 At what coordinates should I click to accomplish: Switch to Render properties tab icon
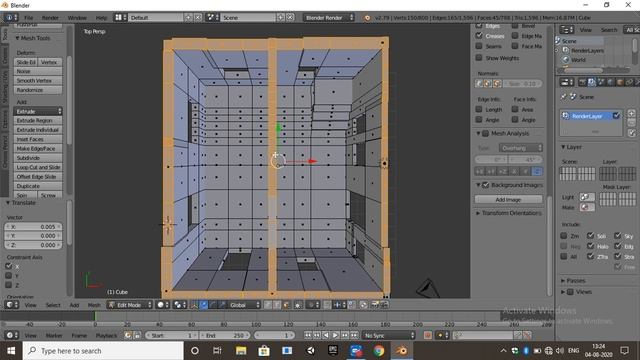582,82
